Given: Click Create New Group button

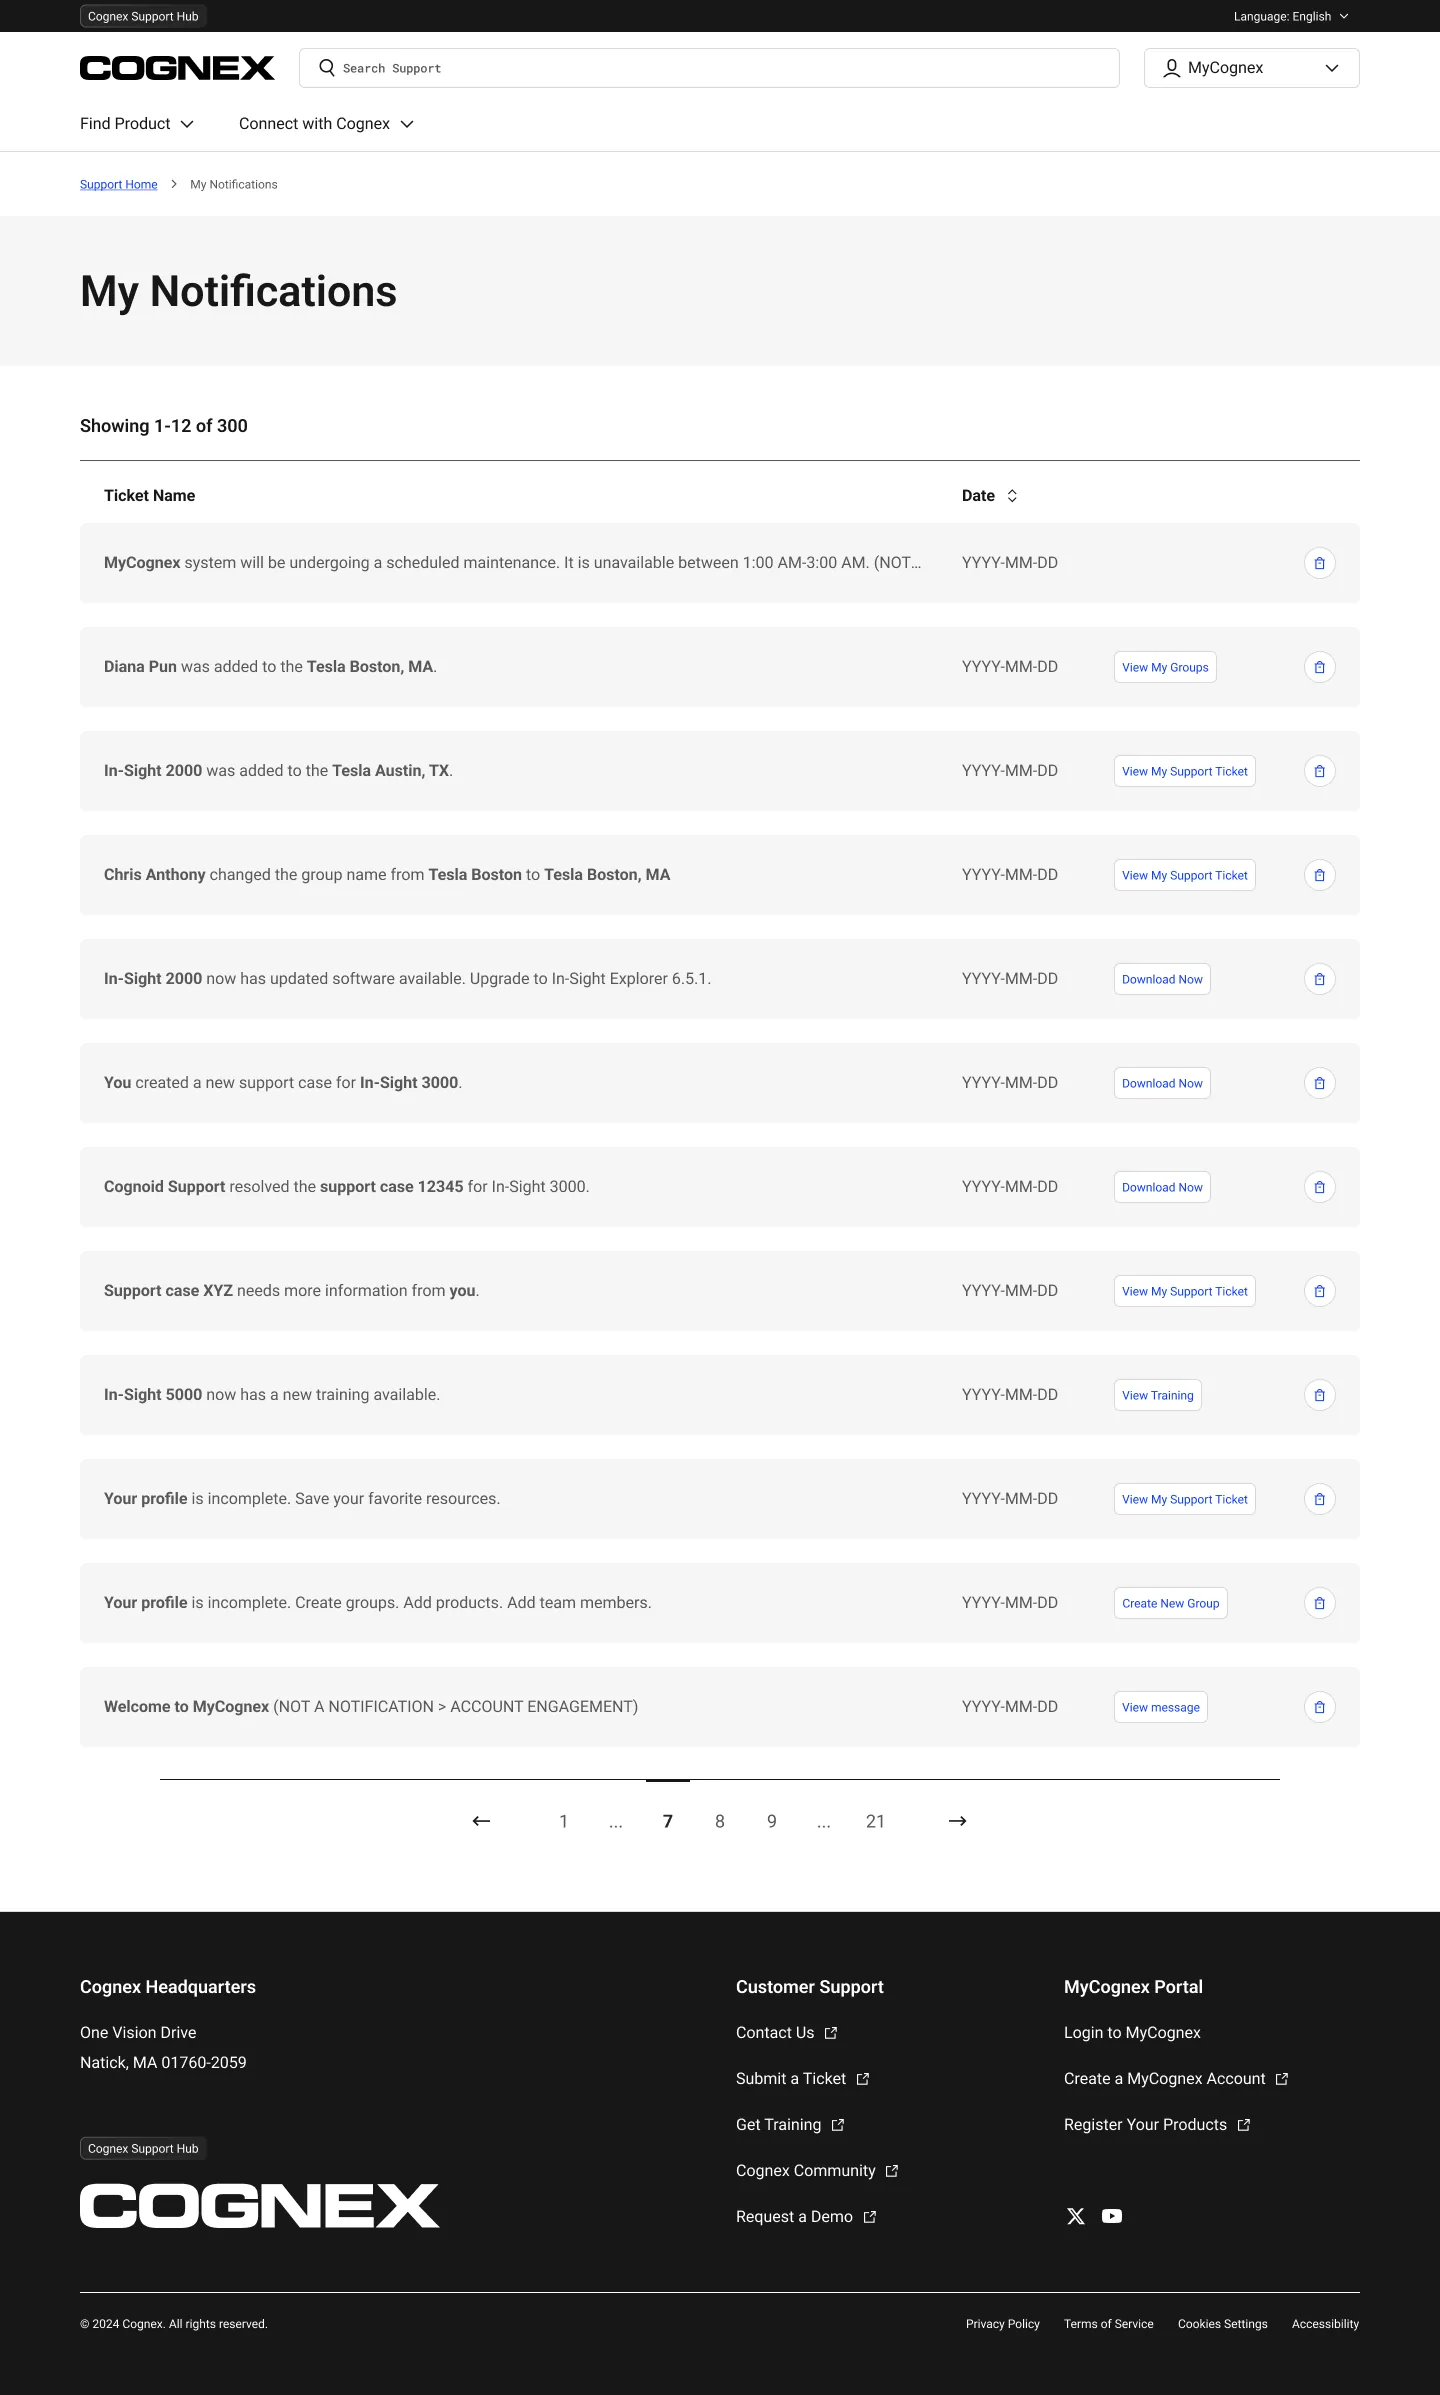Looking at the screenshot, I should pyautogui.click(x=1171, y=1603).
